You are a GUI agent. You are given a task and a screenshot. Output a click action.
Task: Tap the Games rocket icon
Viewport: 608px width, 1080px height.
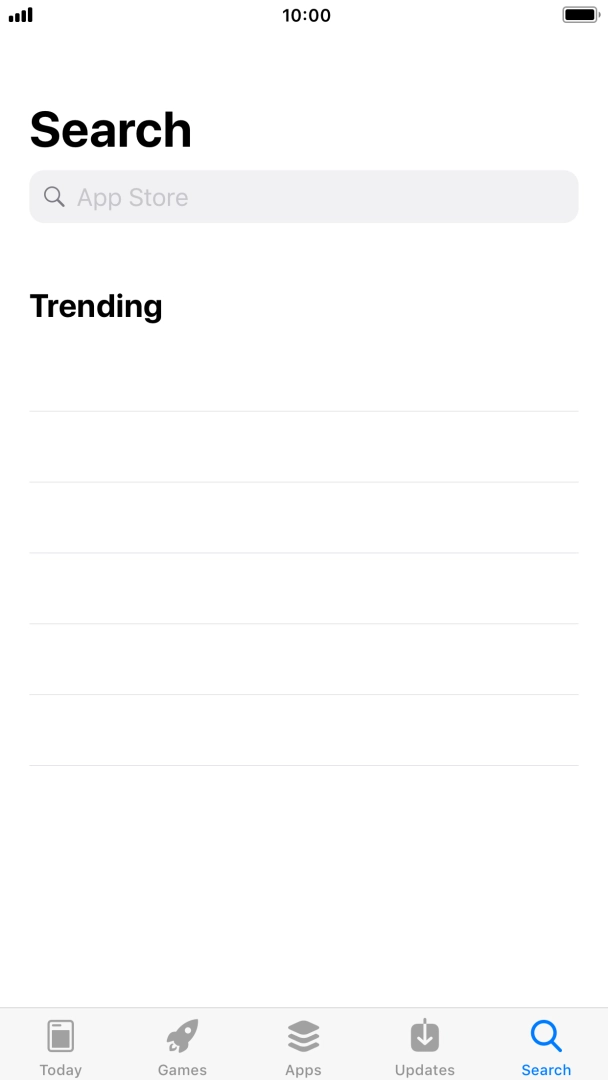182,1036
